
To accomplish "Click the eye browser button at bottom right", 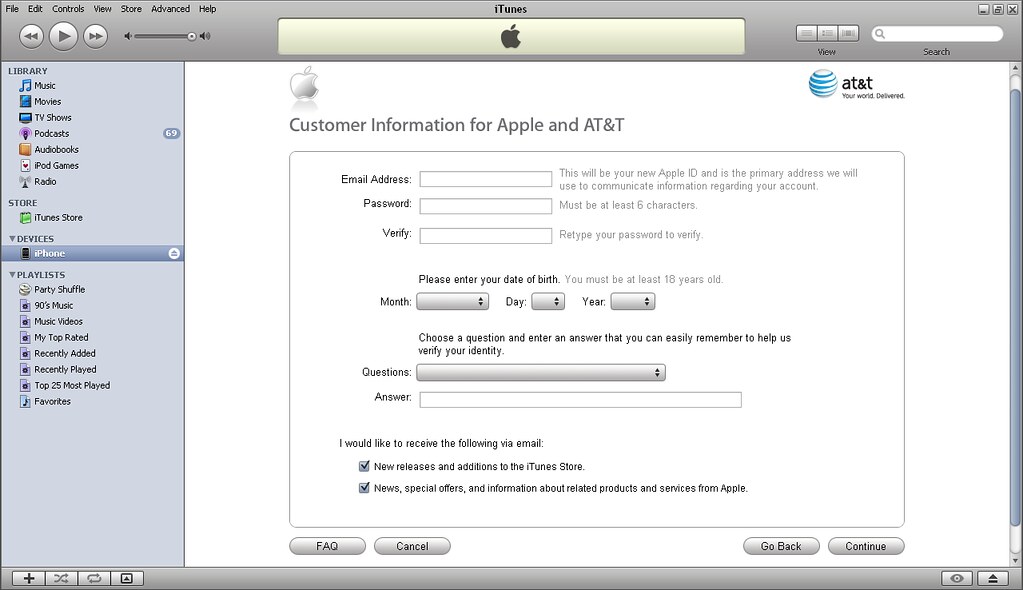I will (x=957, y=578).
